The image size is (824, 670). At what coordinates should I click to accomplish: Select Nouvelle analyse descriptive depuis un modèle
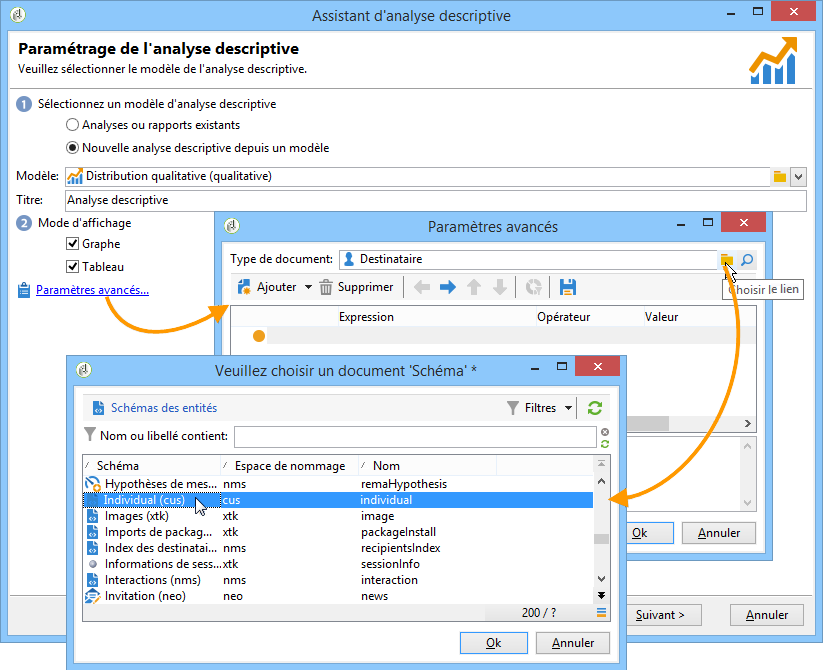(73, 148)
